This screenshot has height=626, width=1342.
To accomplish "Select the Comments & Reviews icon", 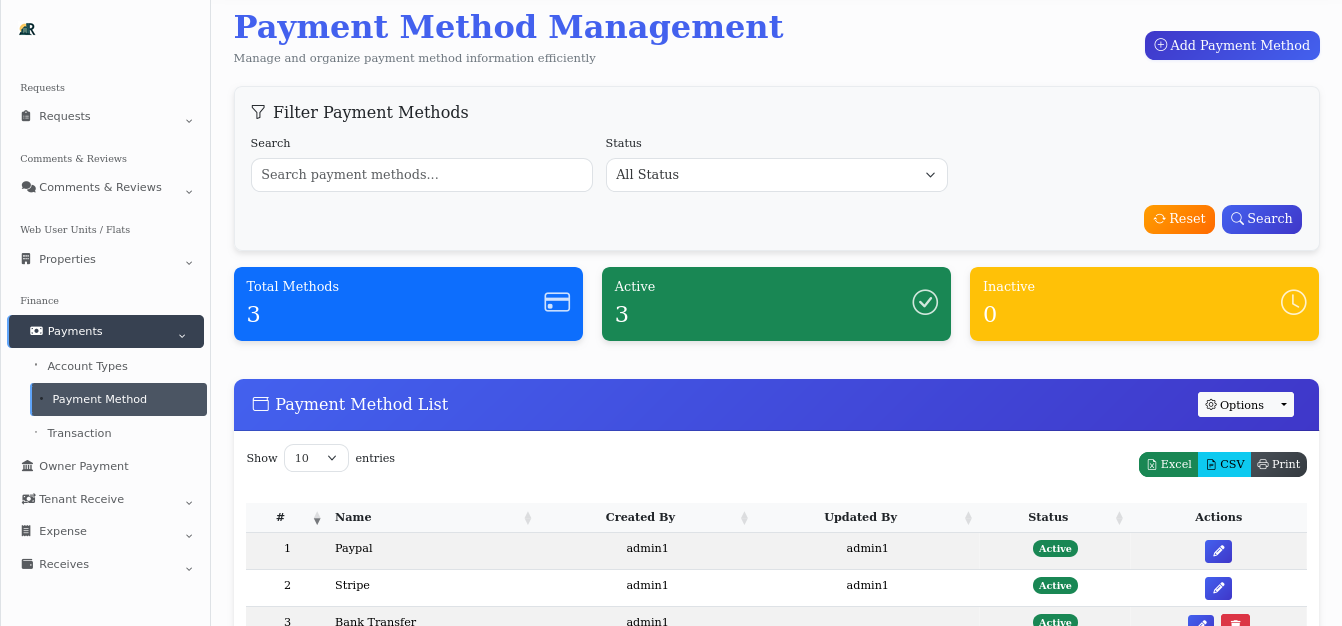I will (x=28, y=187).
